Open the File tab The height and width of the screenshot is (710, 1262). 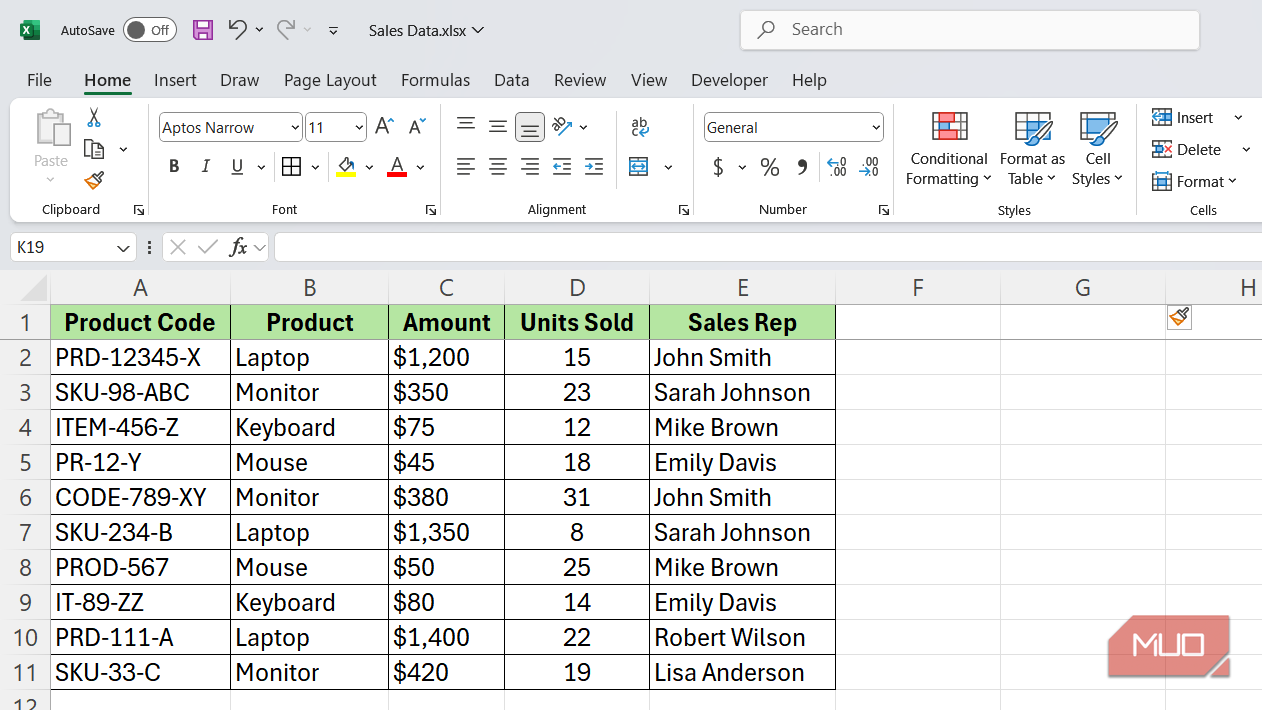tap(39, 80)
